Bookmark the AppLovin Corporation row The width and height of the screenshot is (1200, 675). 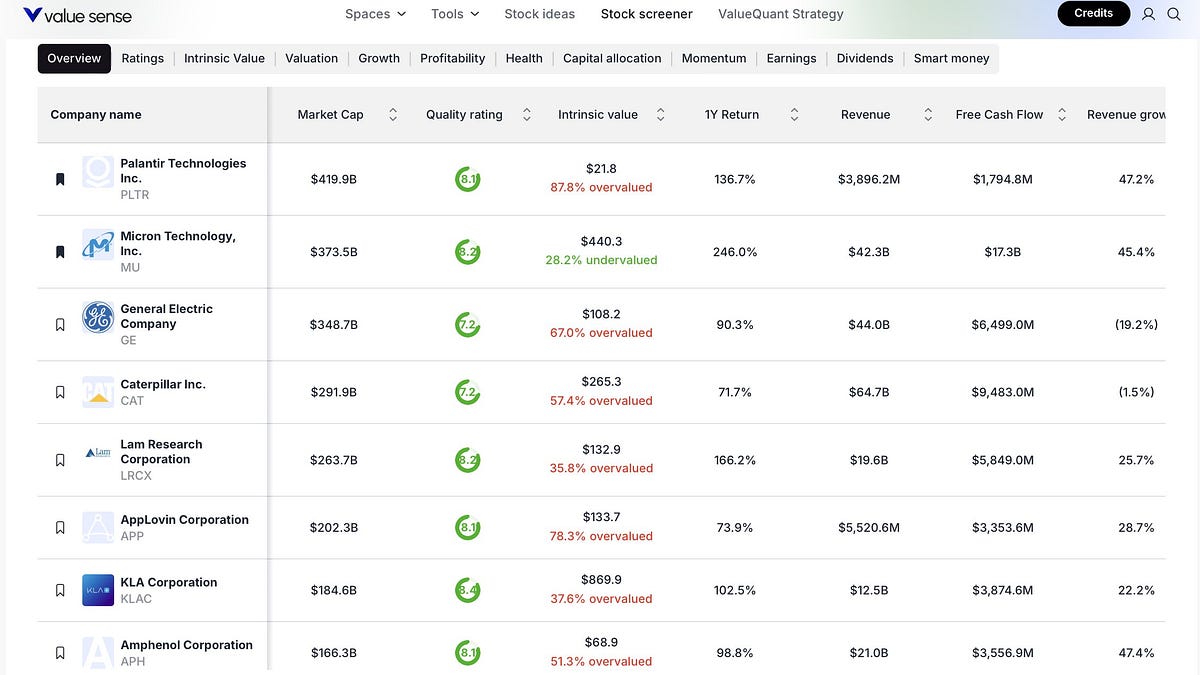[60, 527]
